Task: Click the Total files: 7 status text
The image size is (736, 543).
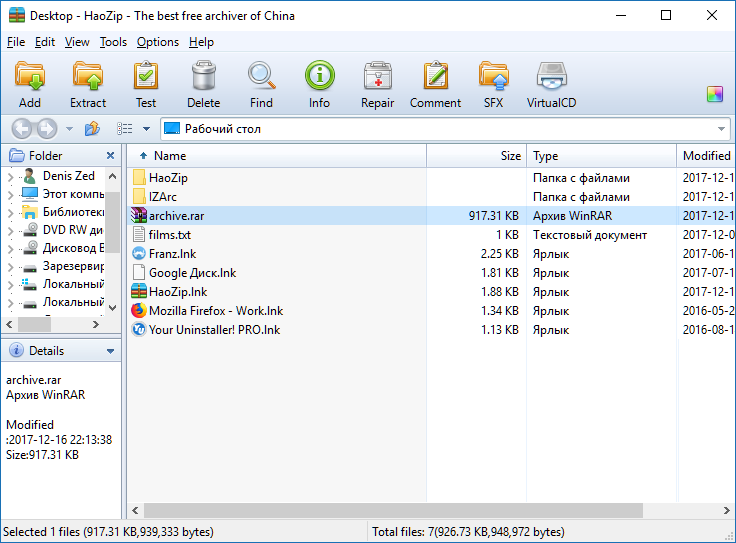Action: coord(468,532)
